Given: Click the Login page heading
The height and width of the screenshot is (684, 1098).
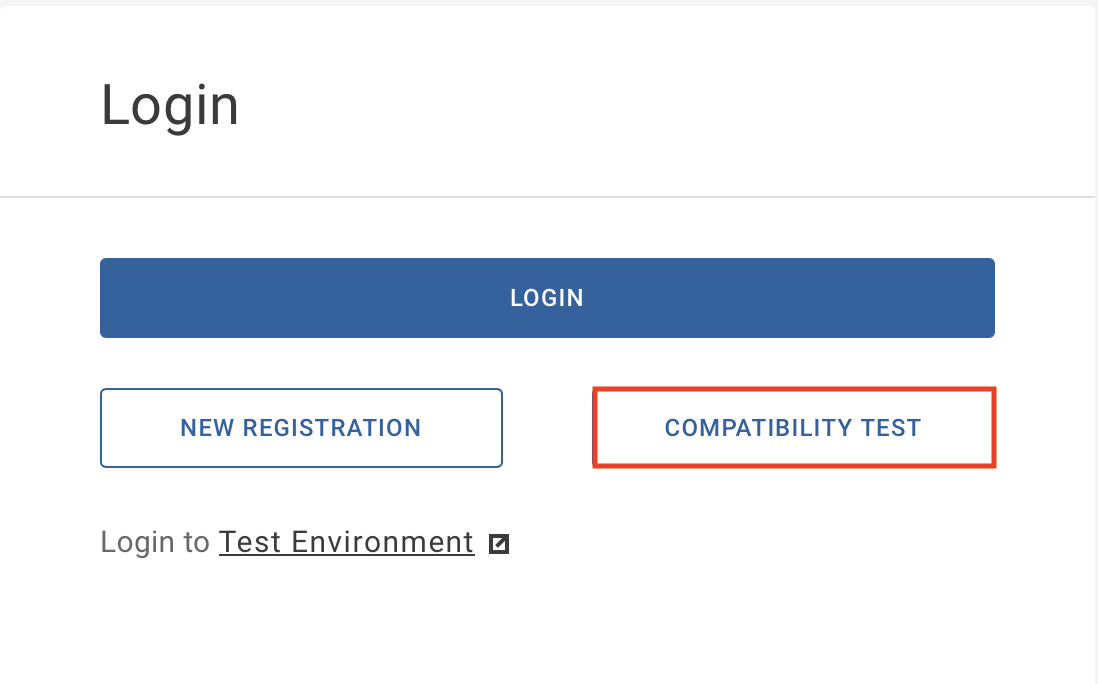Looking at the screenshot, I should click(x=170, y=106).
